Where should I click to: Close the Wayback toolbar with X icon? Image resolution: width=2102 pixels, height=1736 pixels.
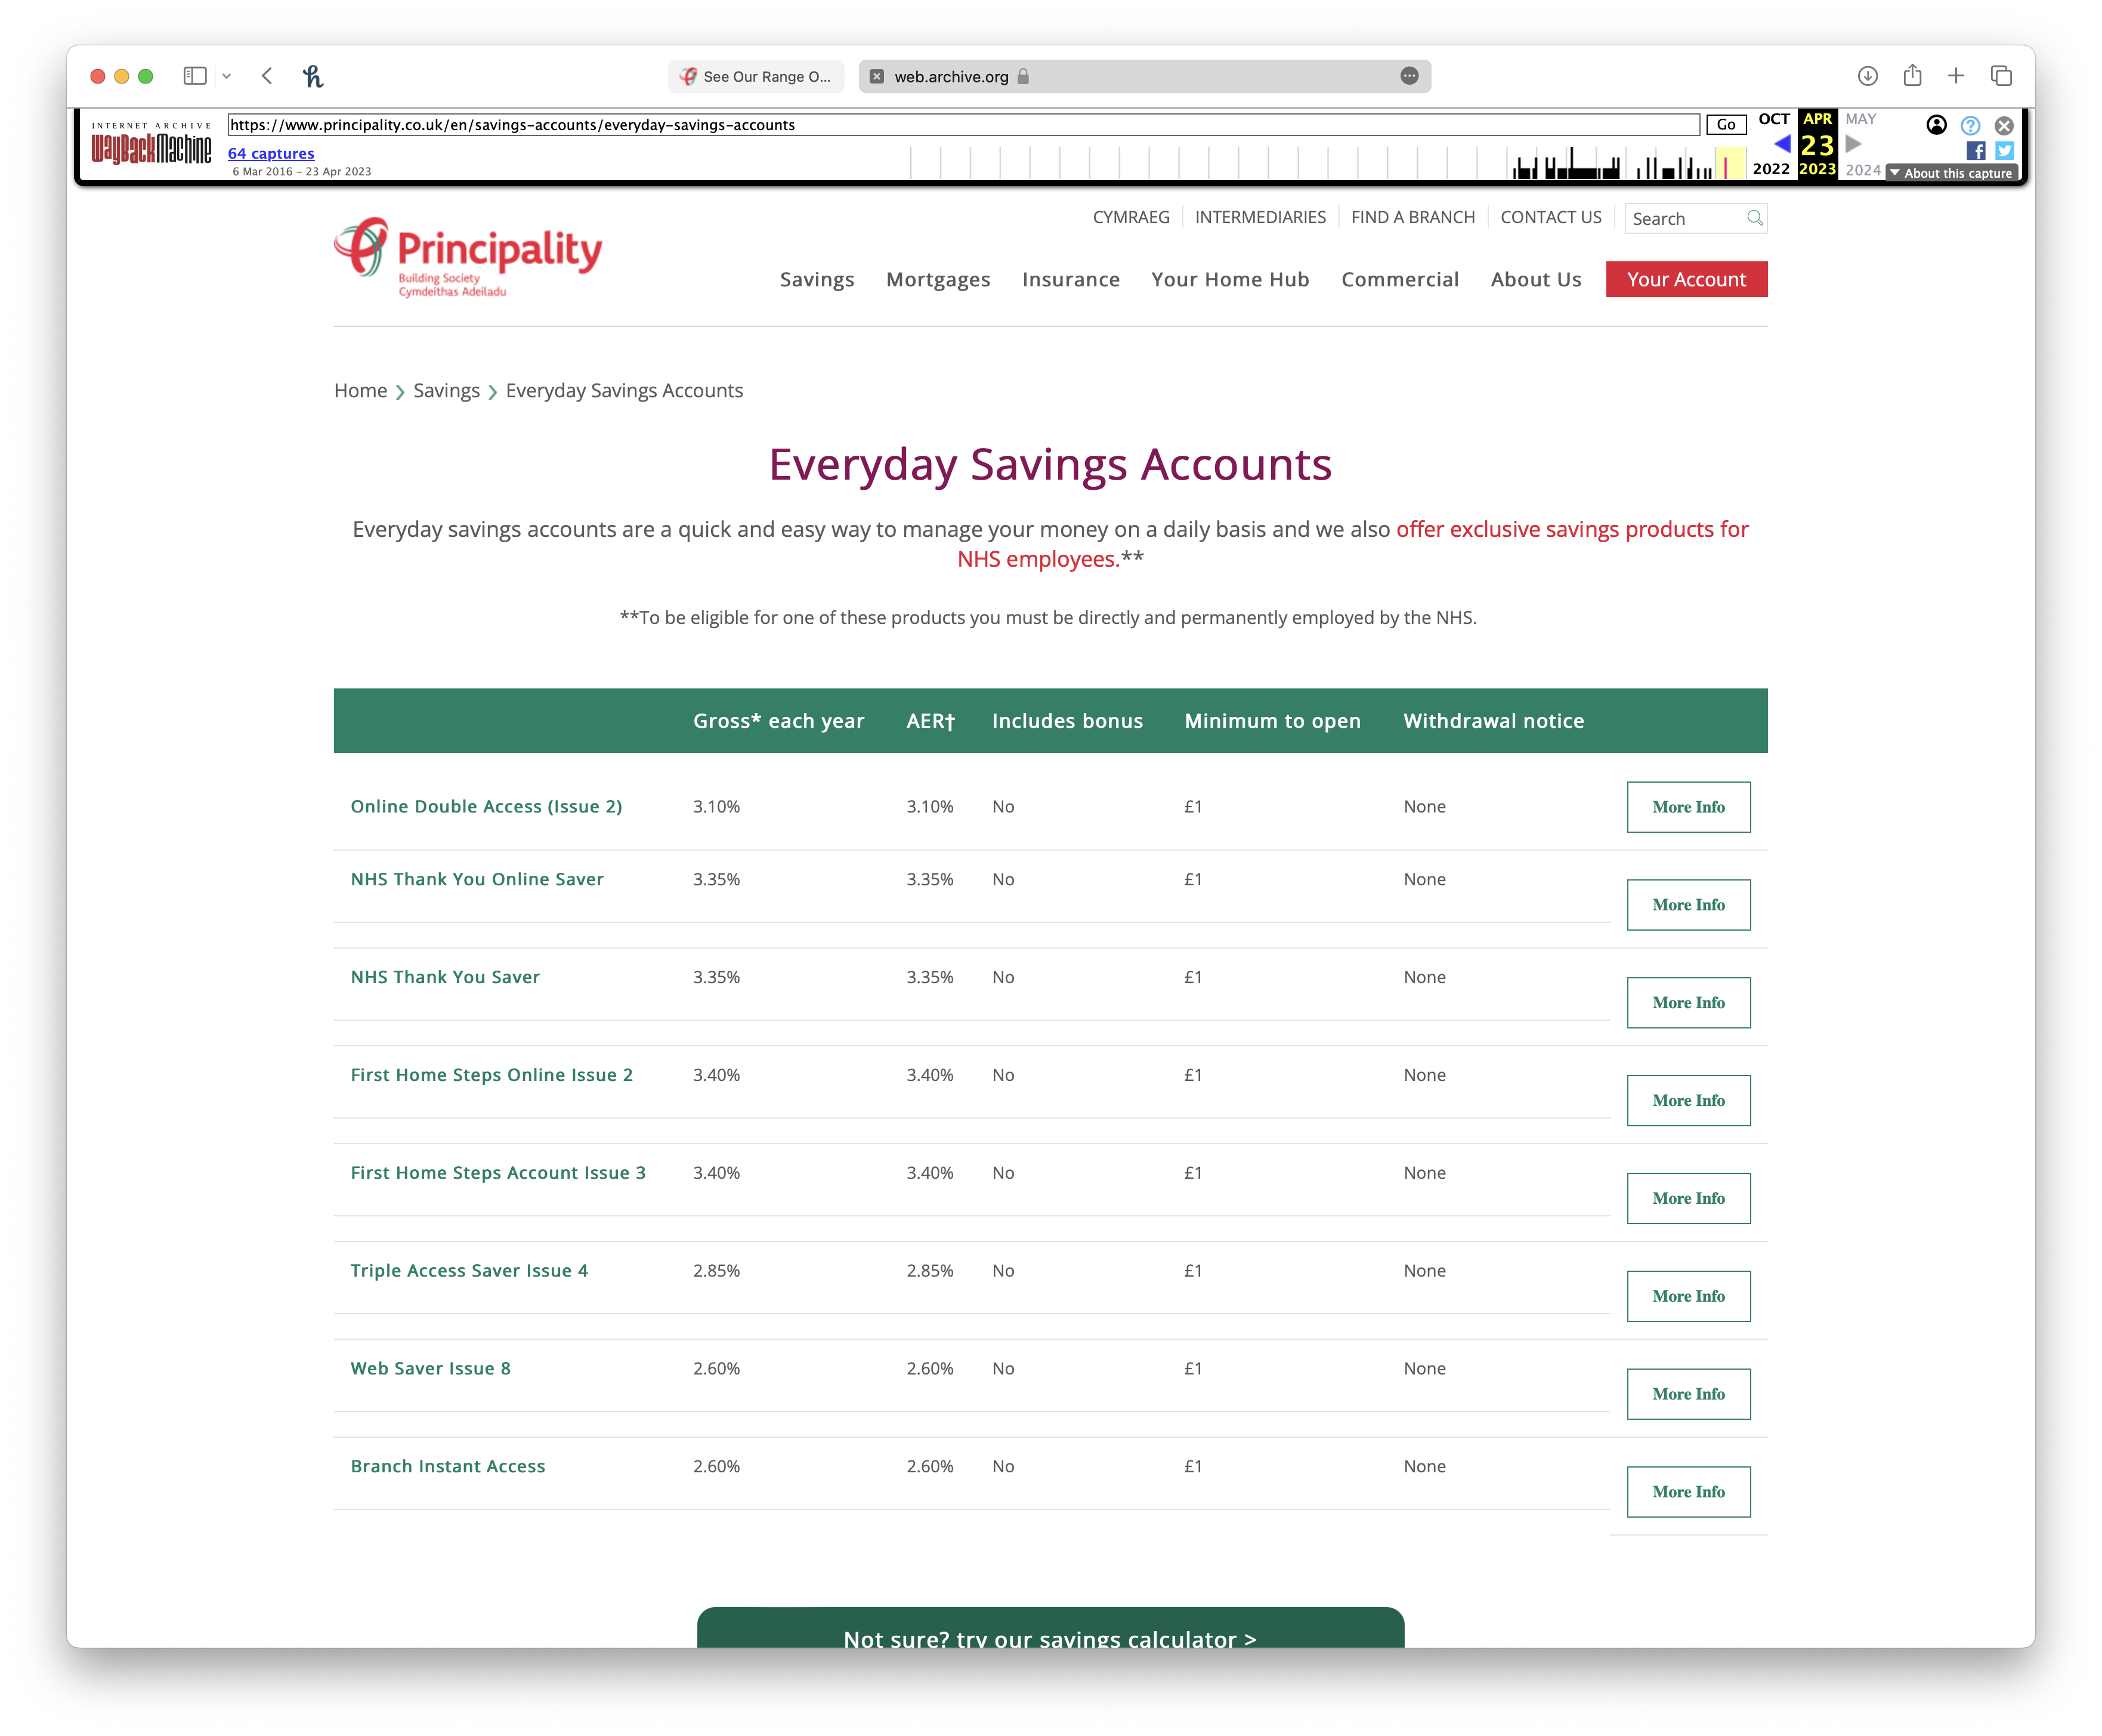tap(2004, 126)
